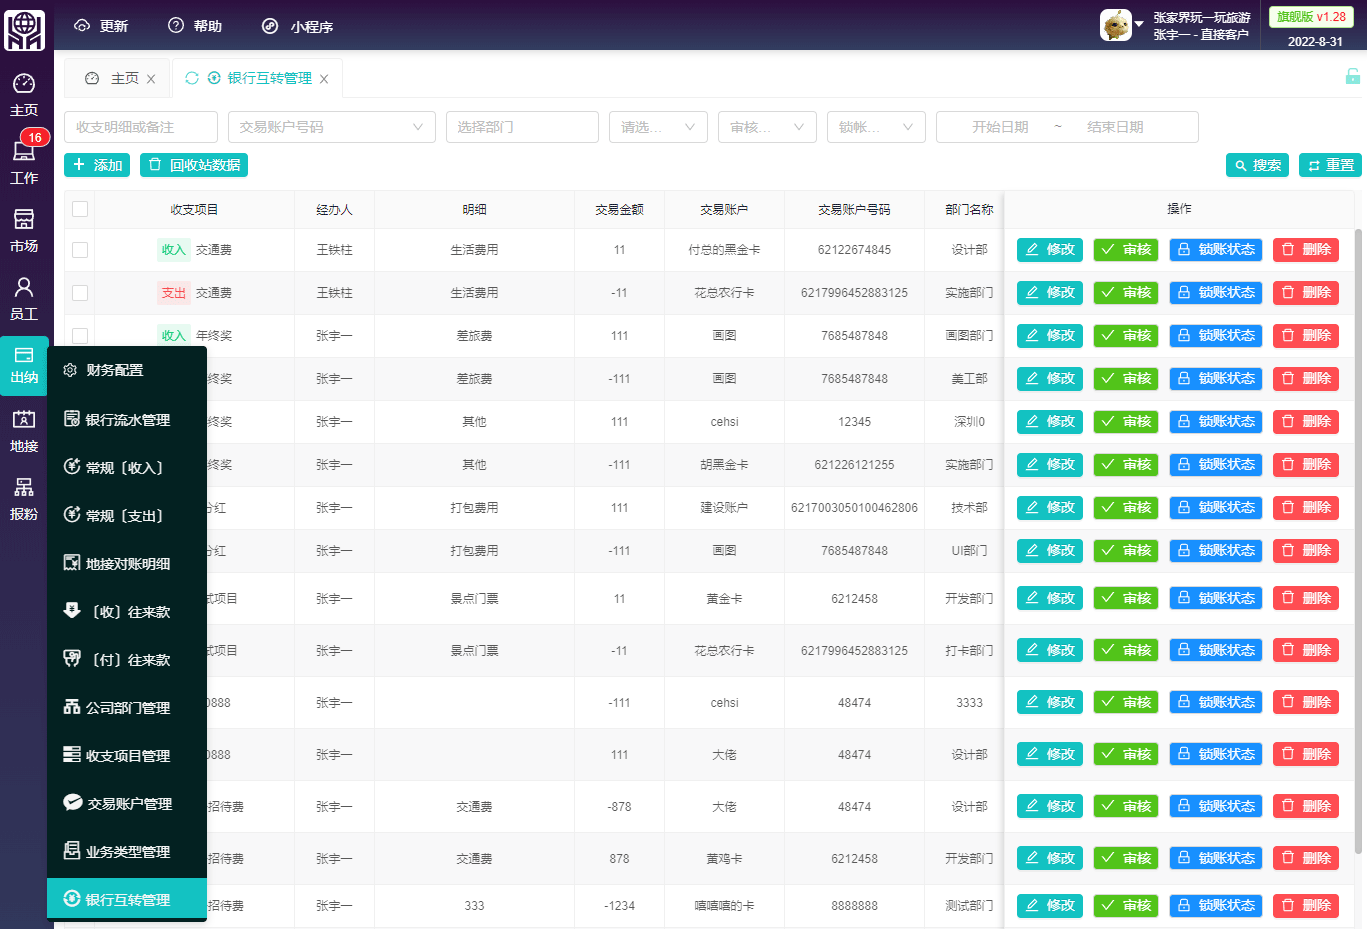Tick the select-all checkbox in table header

click(80, 209)
